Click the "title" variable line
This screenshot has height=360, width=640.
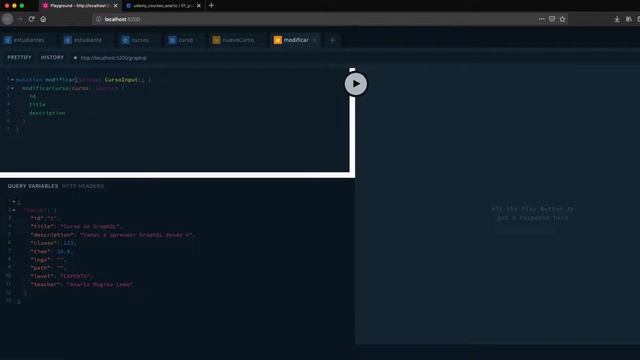76,227
